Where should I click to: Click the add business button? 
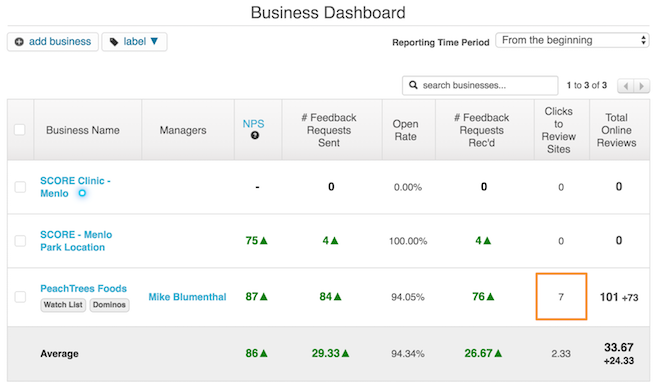(x=53, y=42)
